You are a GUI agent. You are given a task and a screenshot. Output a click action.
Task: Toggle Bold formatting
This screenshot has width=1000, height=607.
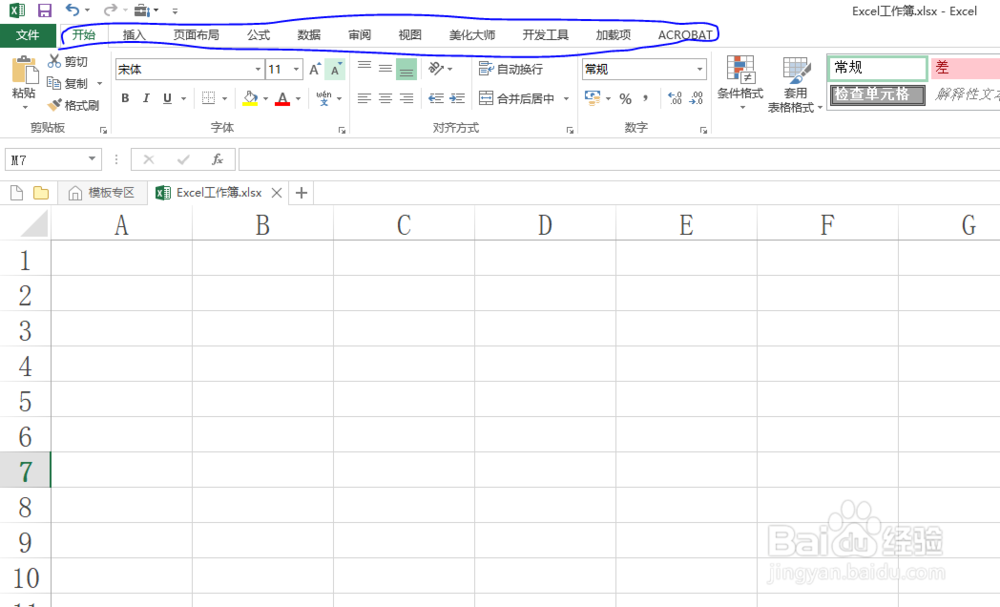click(x=125, y=99)
